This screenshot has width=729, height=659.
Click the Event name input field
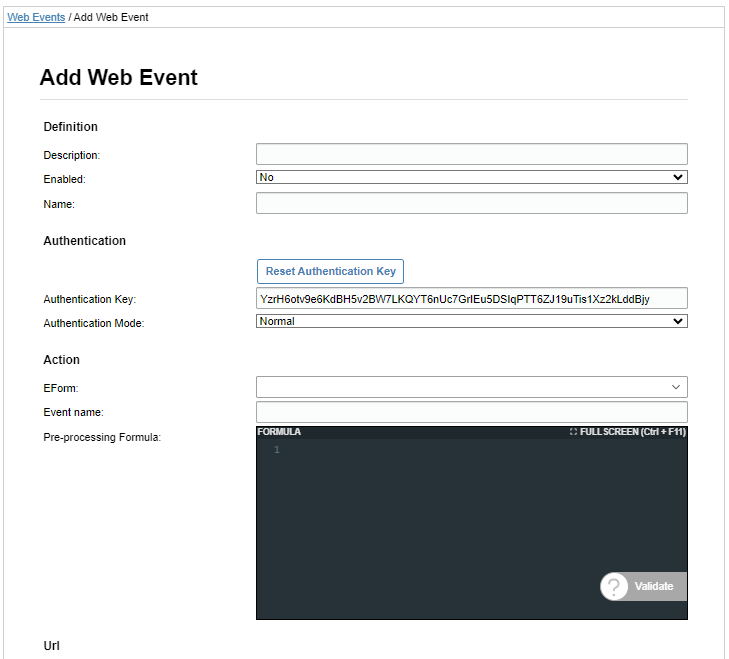[x=471, y=412]
